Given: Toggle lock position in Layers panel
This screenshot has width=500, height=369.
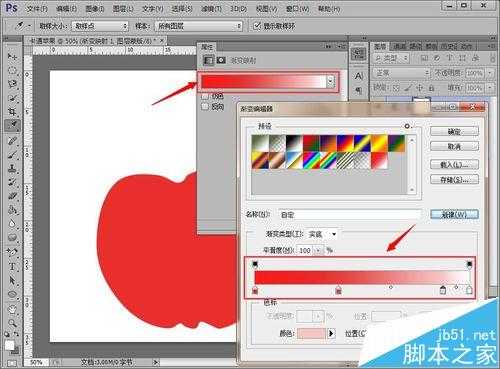Looking at the screenshot, I should tap(419, 88).
